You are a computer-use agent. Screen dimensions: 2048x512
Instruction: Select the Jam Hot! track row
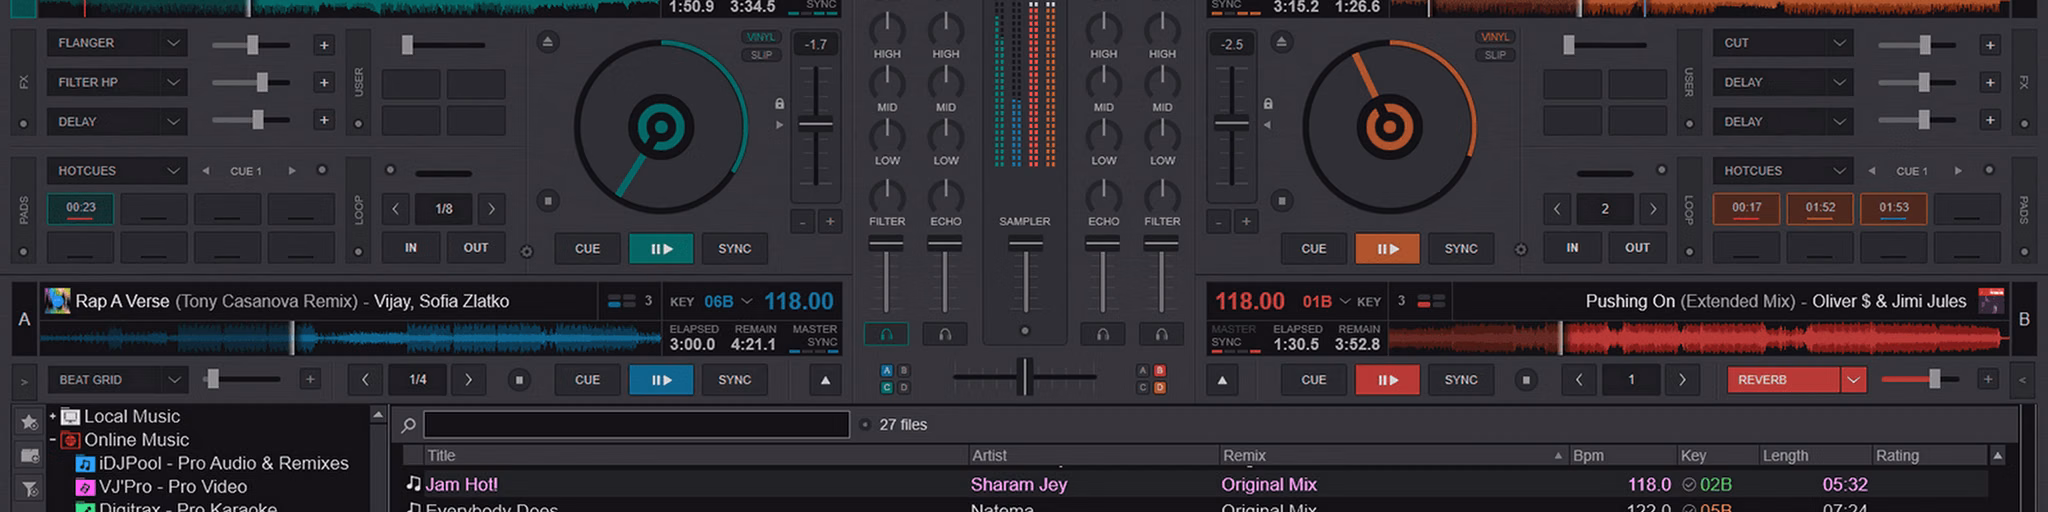(1195, 484)
